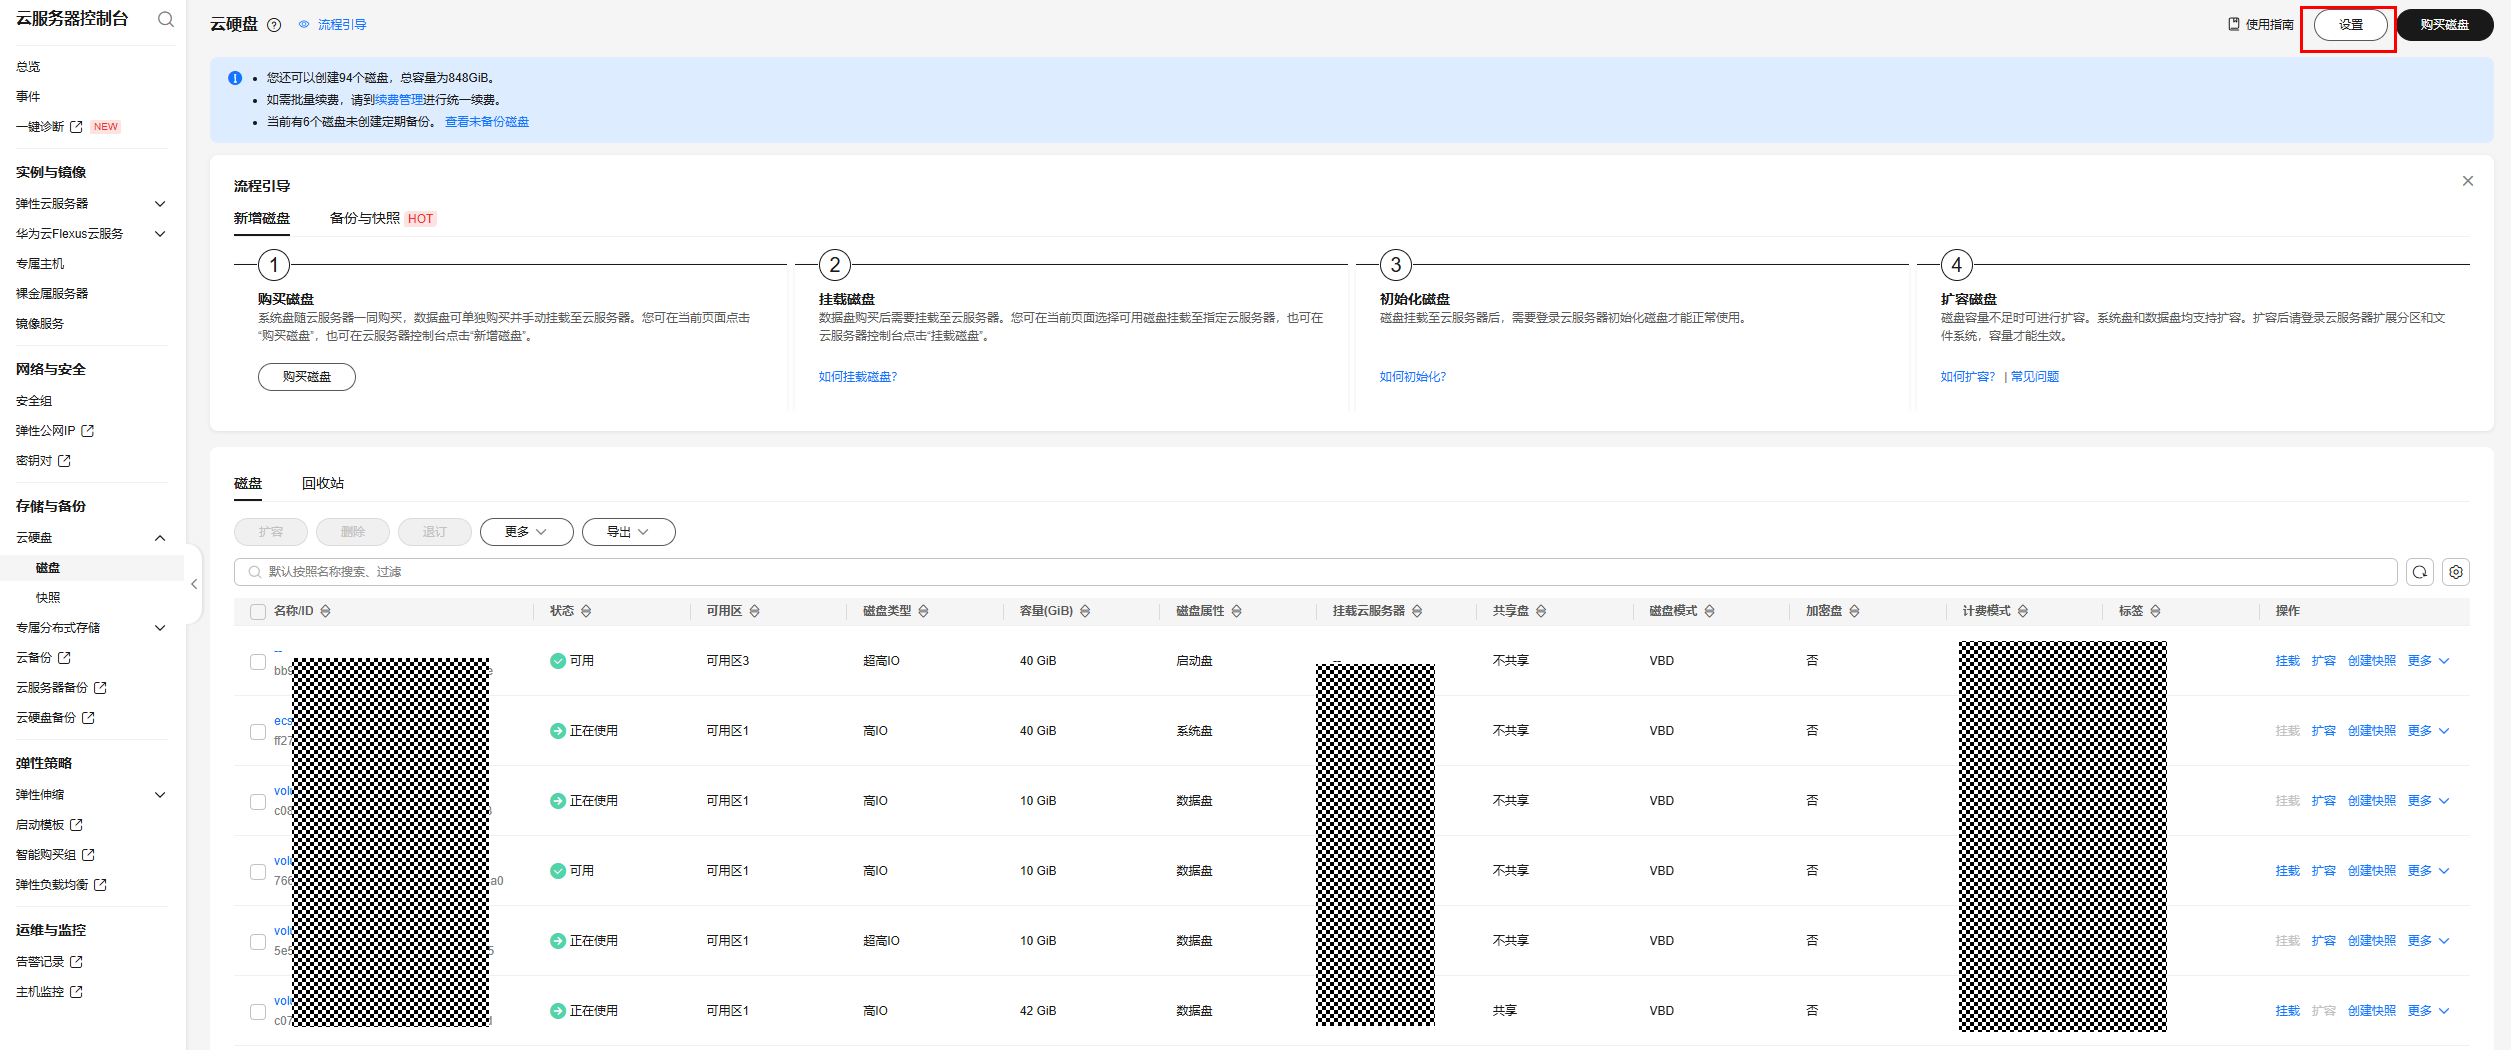Click the 购买磁盘 button at top right
2511x1050 pixels.
(2444, 25)
